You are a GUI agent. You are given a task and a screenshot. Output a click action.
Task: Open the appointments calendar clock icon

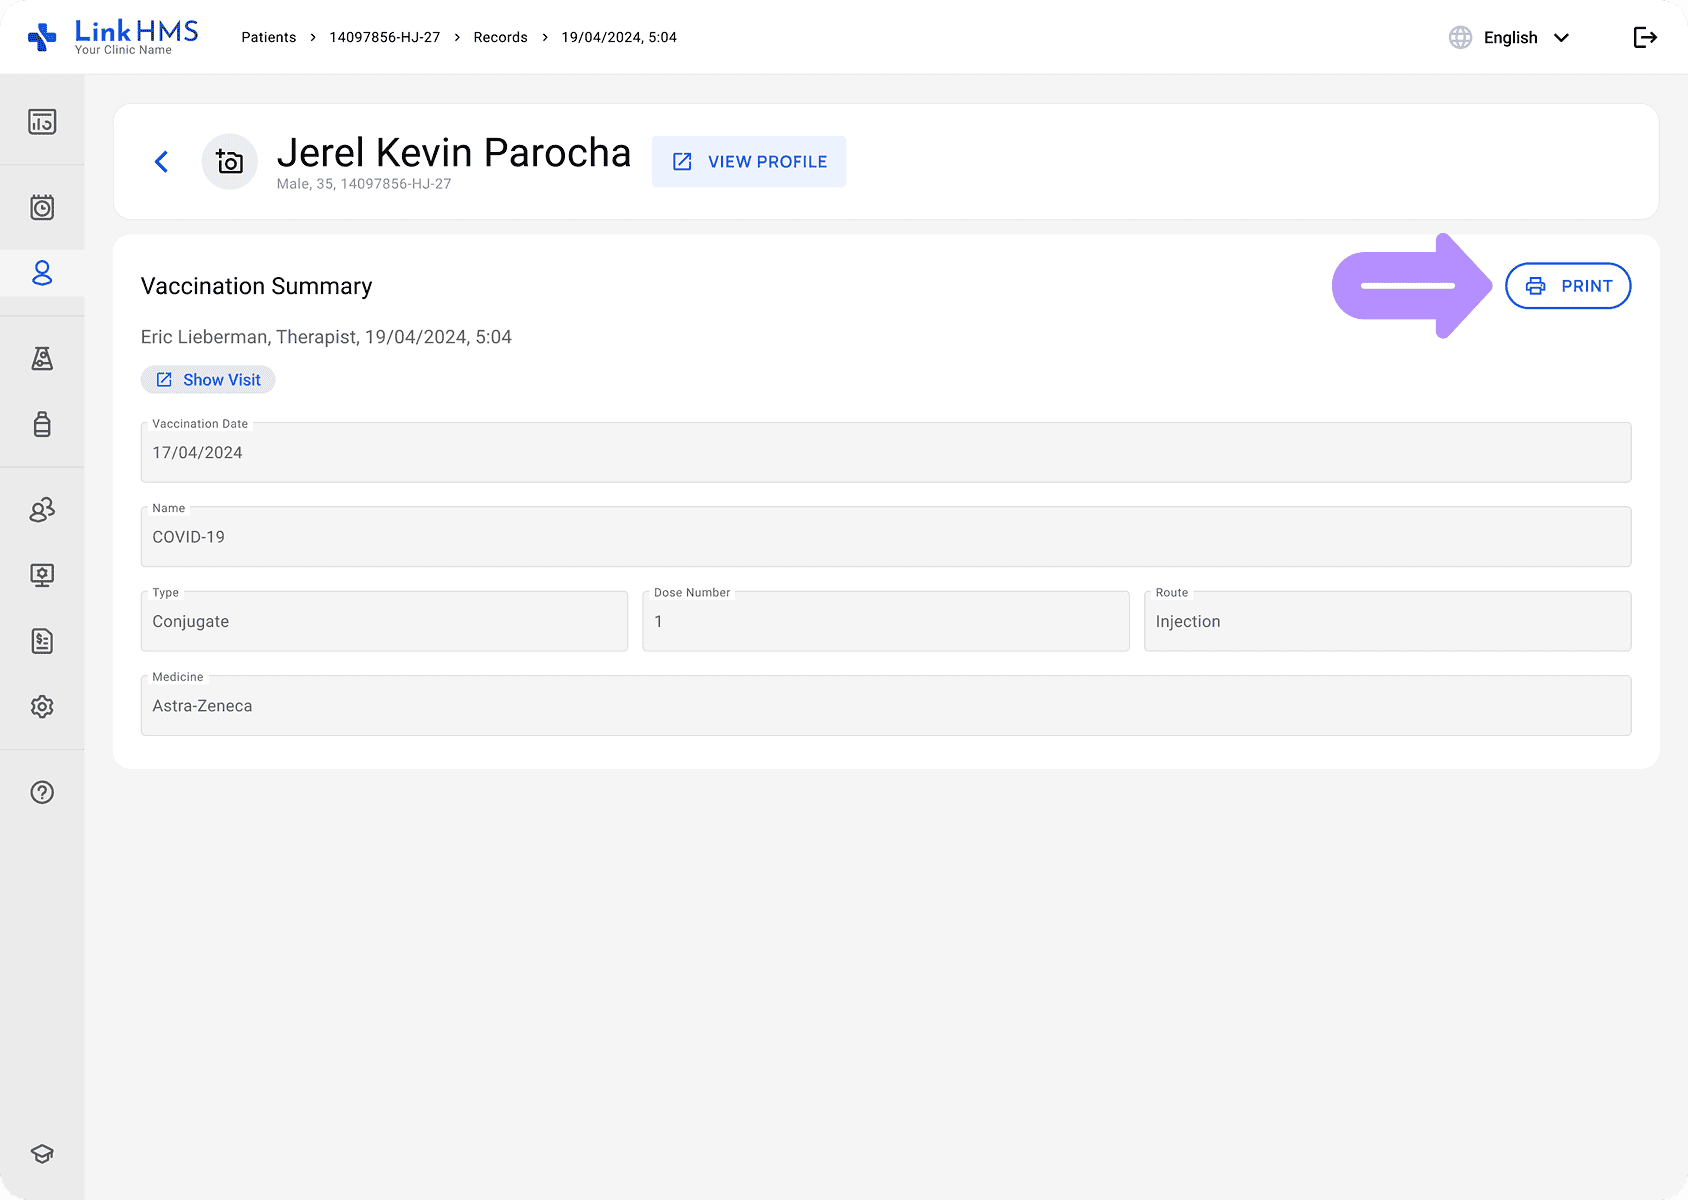click(x=42, y=208)
